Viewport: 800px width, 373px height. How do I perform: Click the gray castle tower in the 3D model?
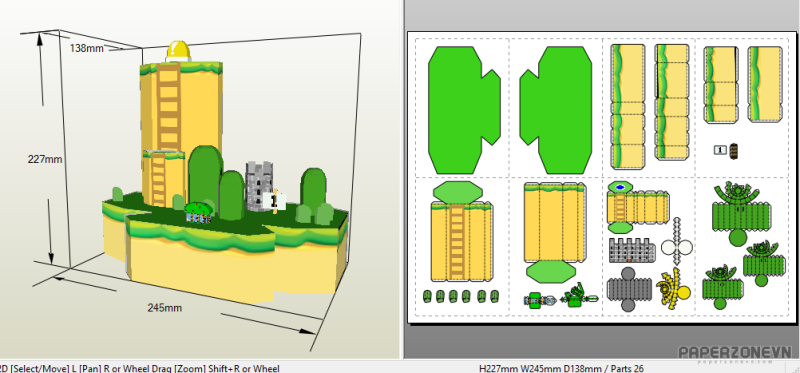pyautogui.click(x=259, y=186)
